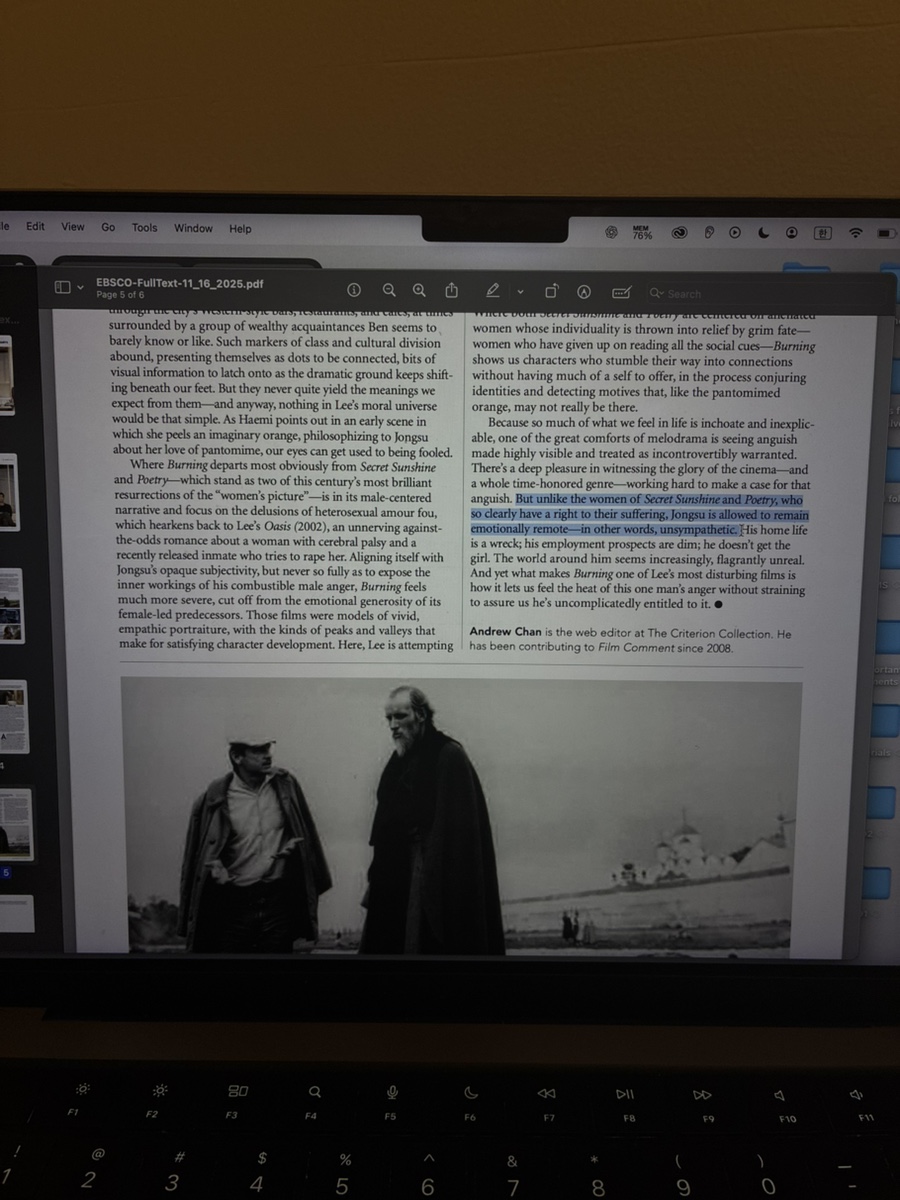Click the EBSCO-FullText-11_16_2025.pdf window title

[180, 284]
